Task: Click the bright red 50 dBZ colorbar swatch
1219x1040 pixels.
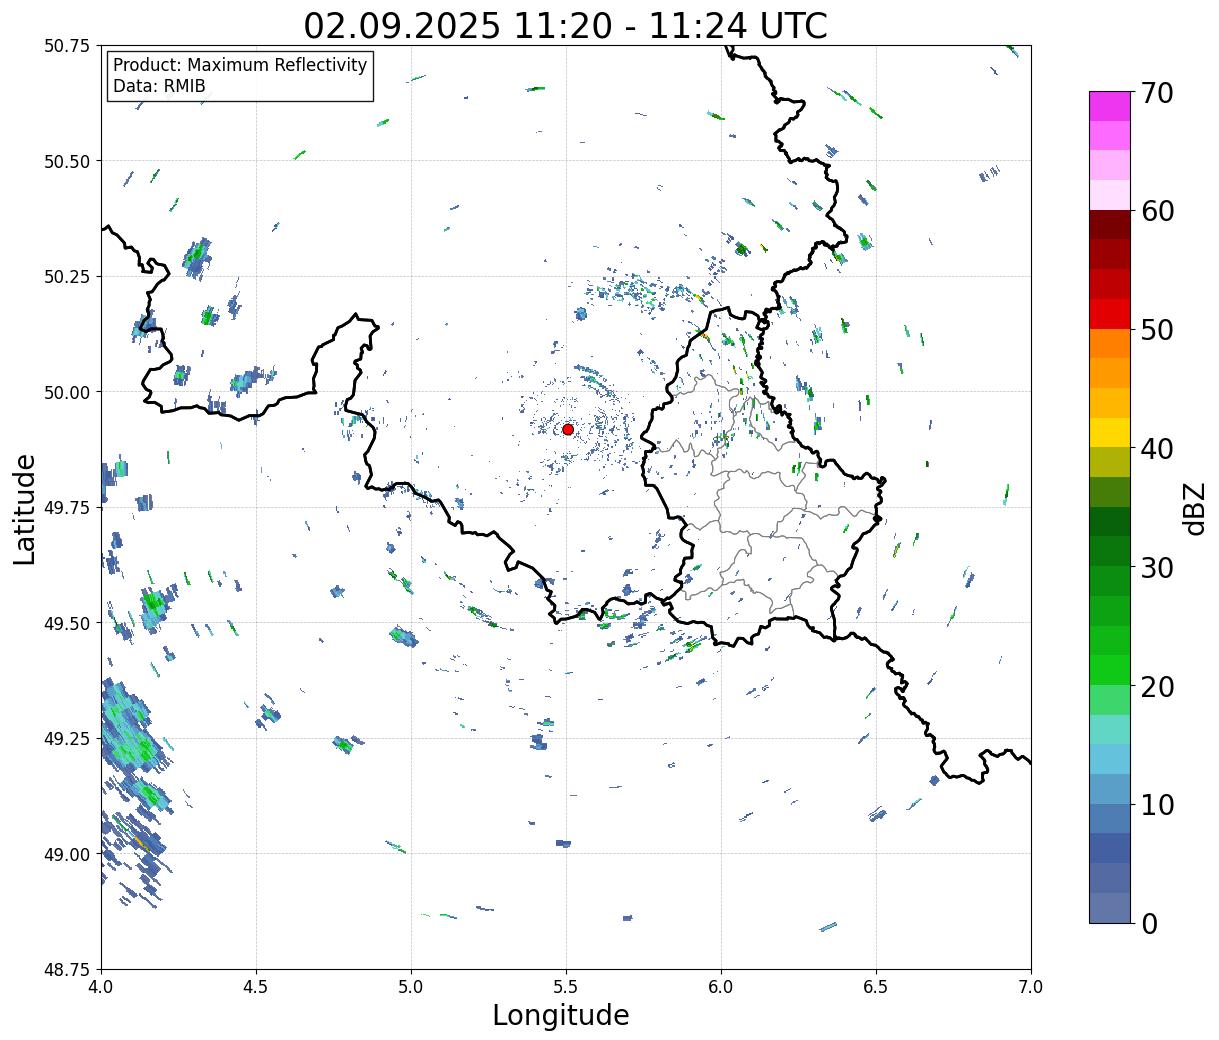Action: (1110, 314)
